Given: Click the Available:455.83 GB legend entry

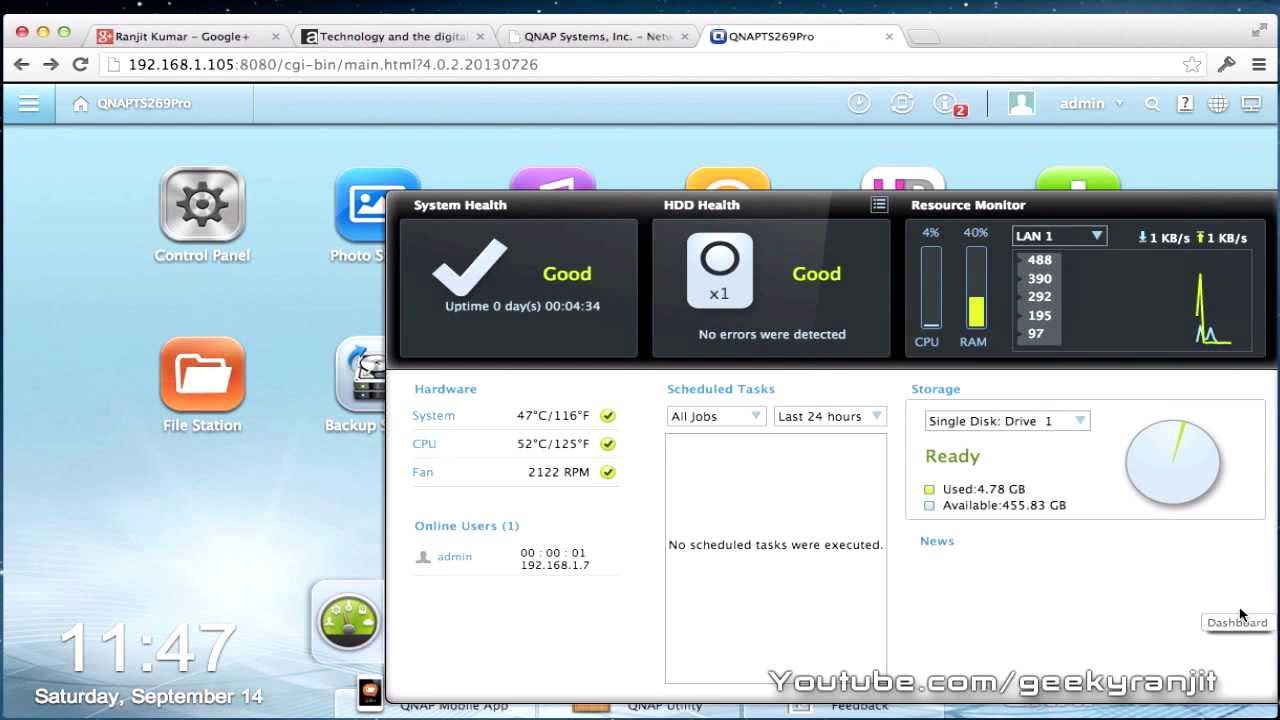Looking at the screenshot, I should pos(995,506).
